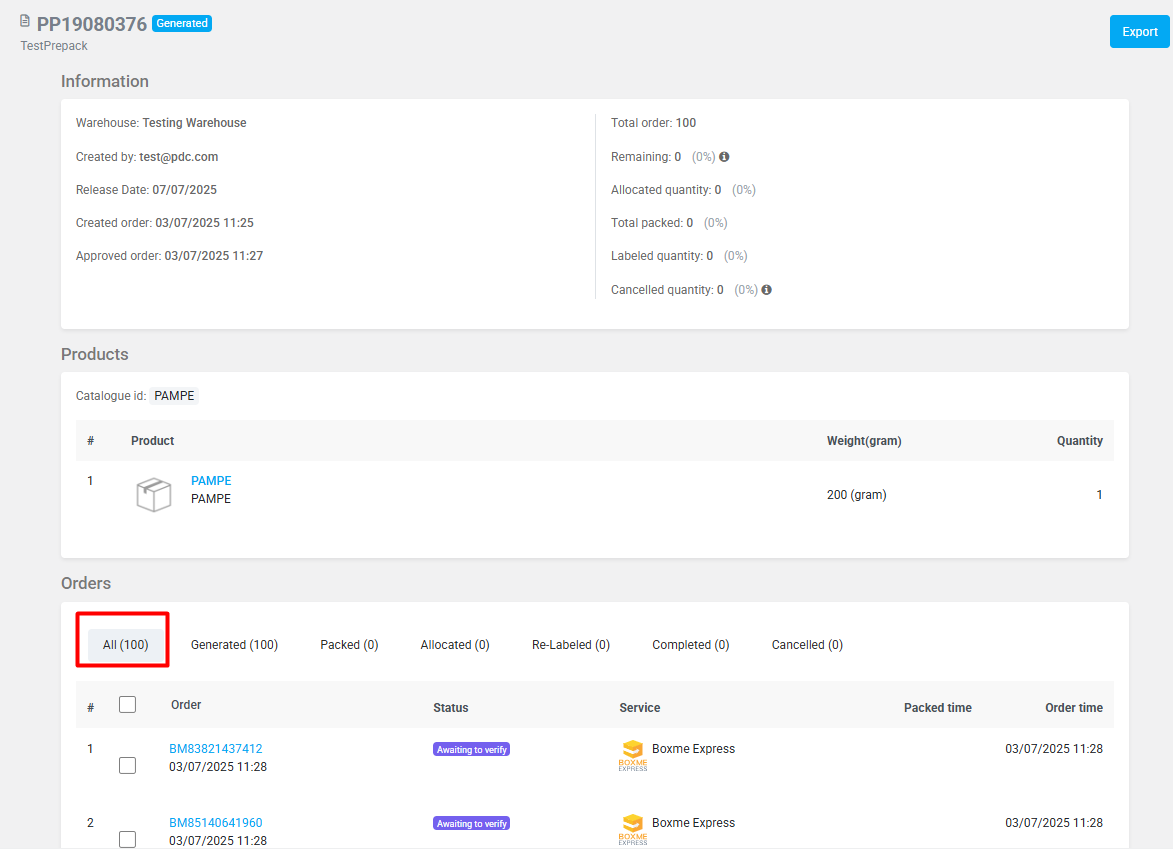1173x857 pixels.
Task: Click the document icon beside PP19080376
Action: (x=25, y=21)
